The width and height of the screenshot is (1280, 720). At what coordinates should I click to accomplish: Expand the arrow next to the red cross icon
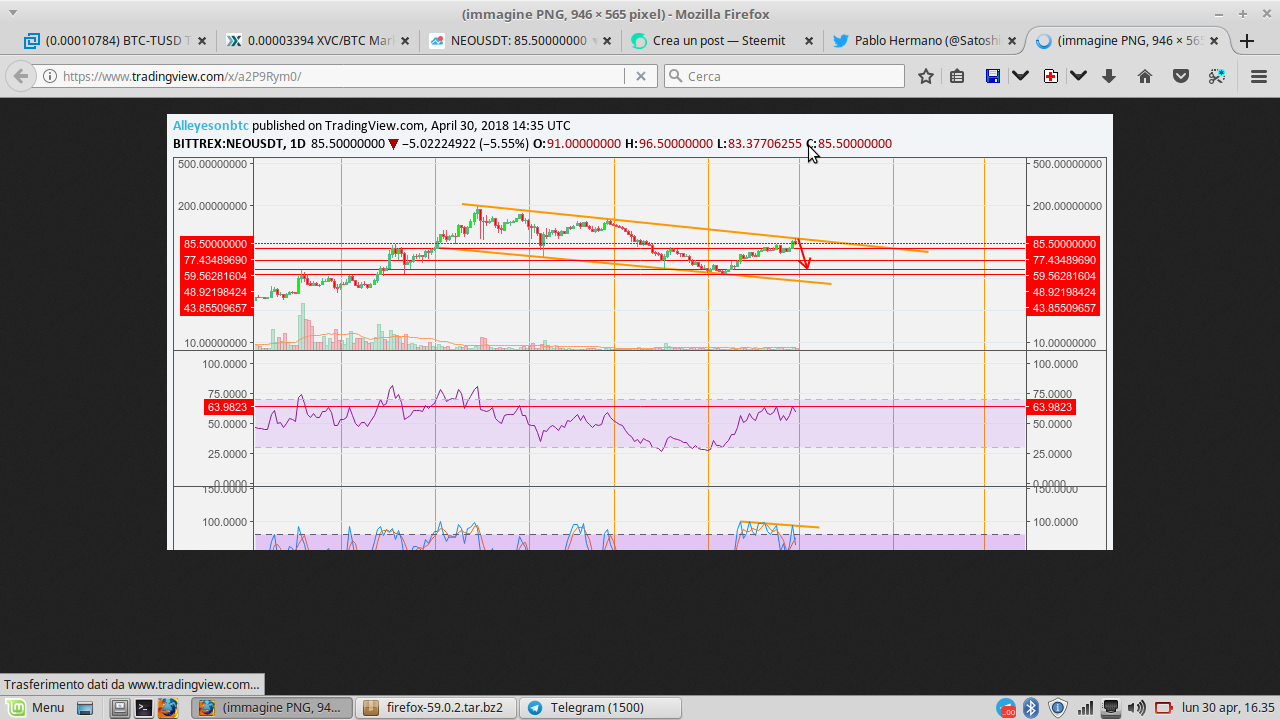click(x=1078, y=76)
